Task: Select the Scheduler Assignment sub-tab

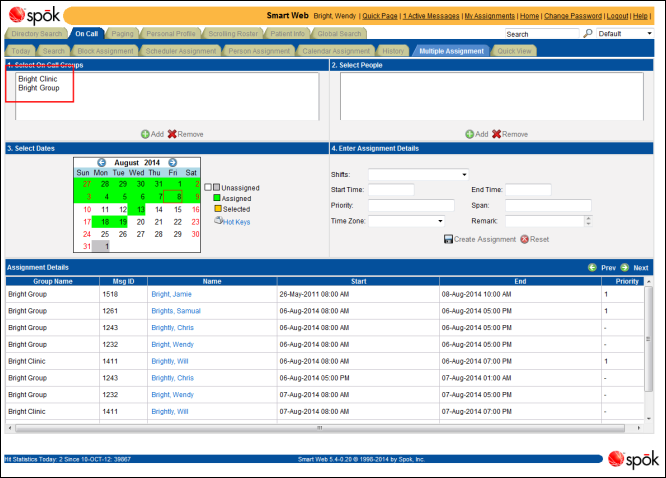Action: (x=181, y=51)
